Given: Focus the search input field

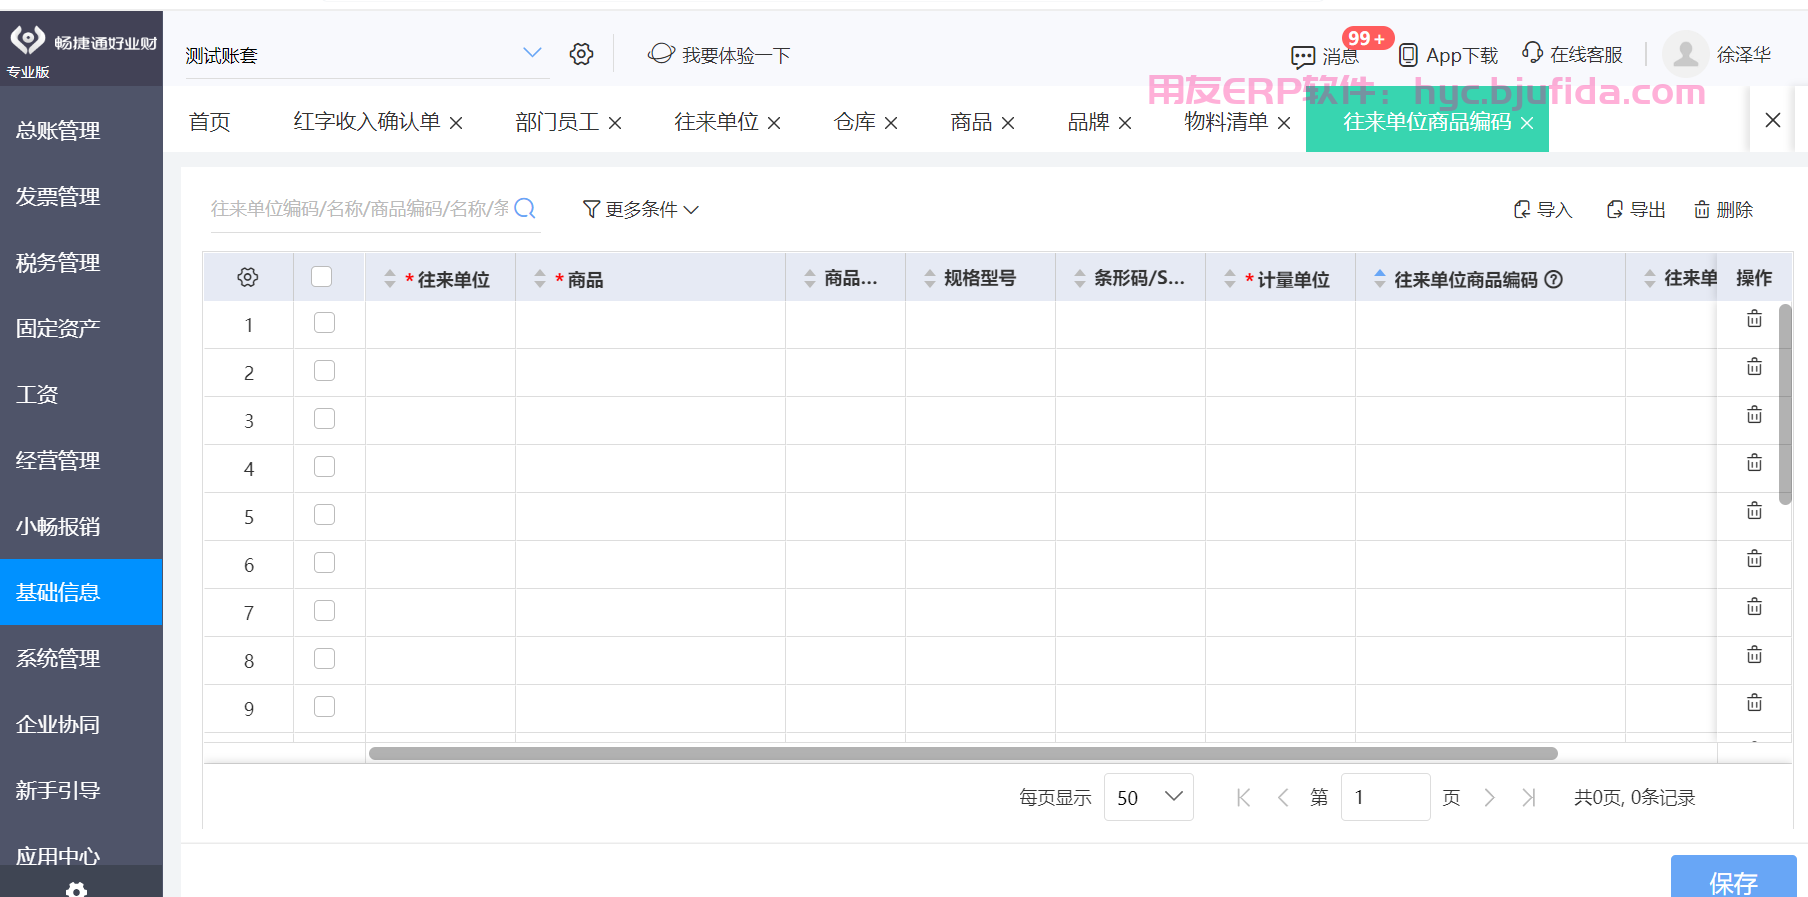Looking at the screenshot, I should 360,208.
